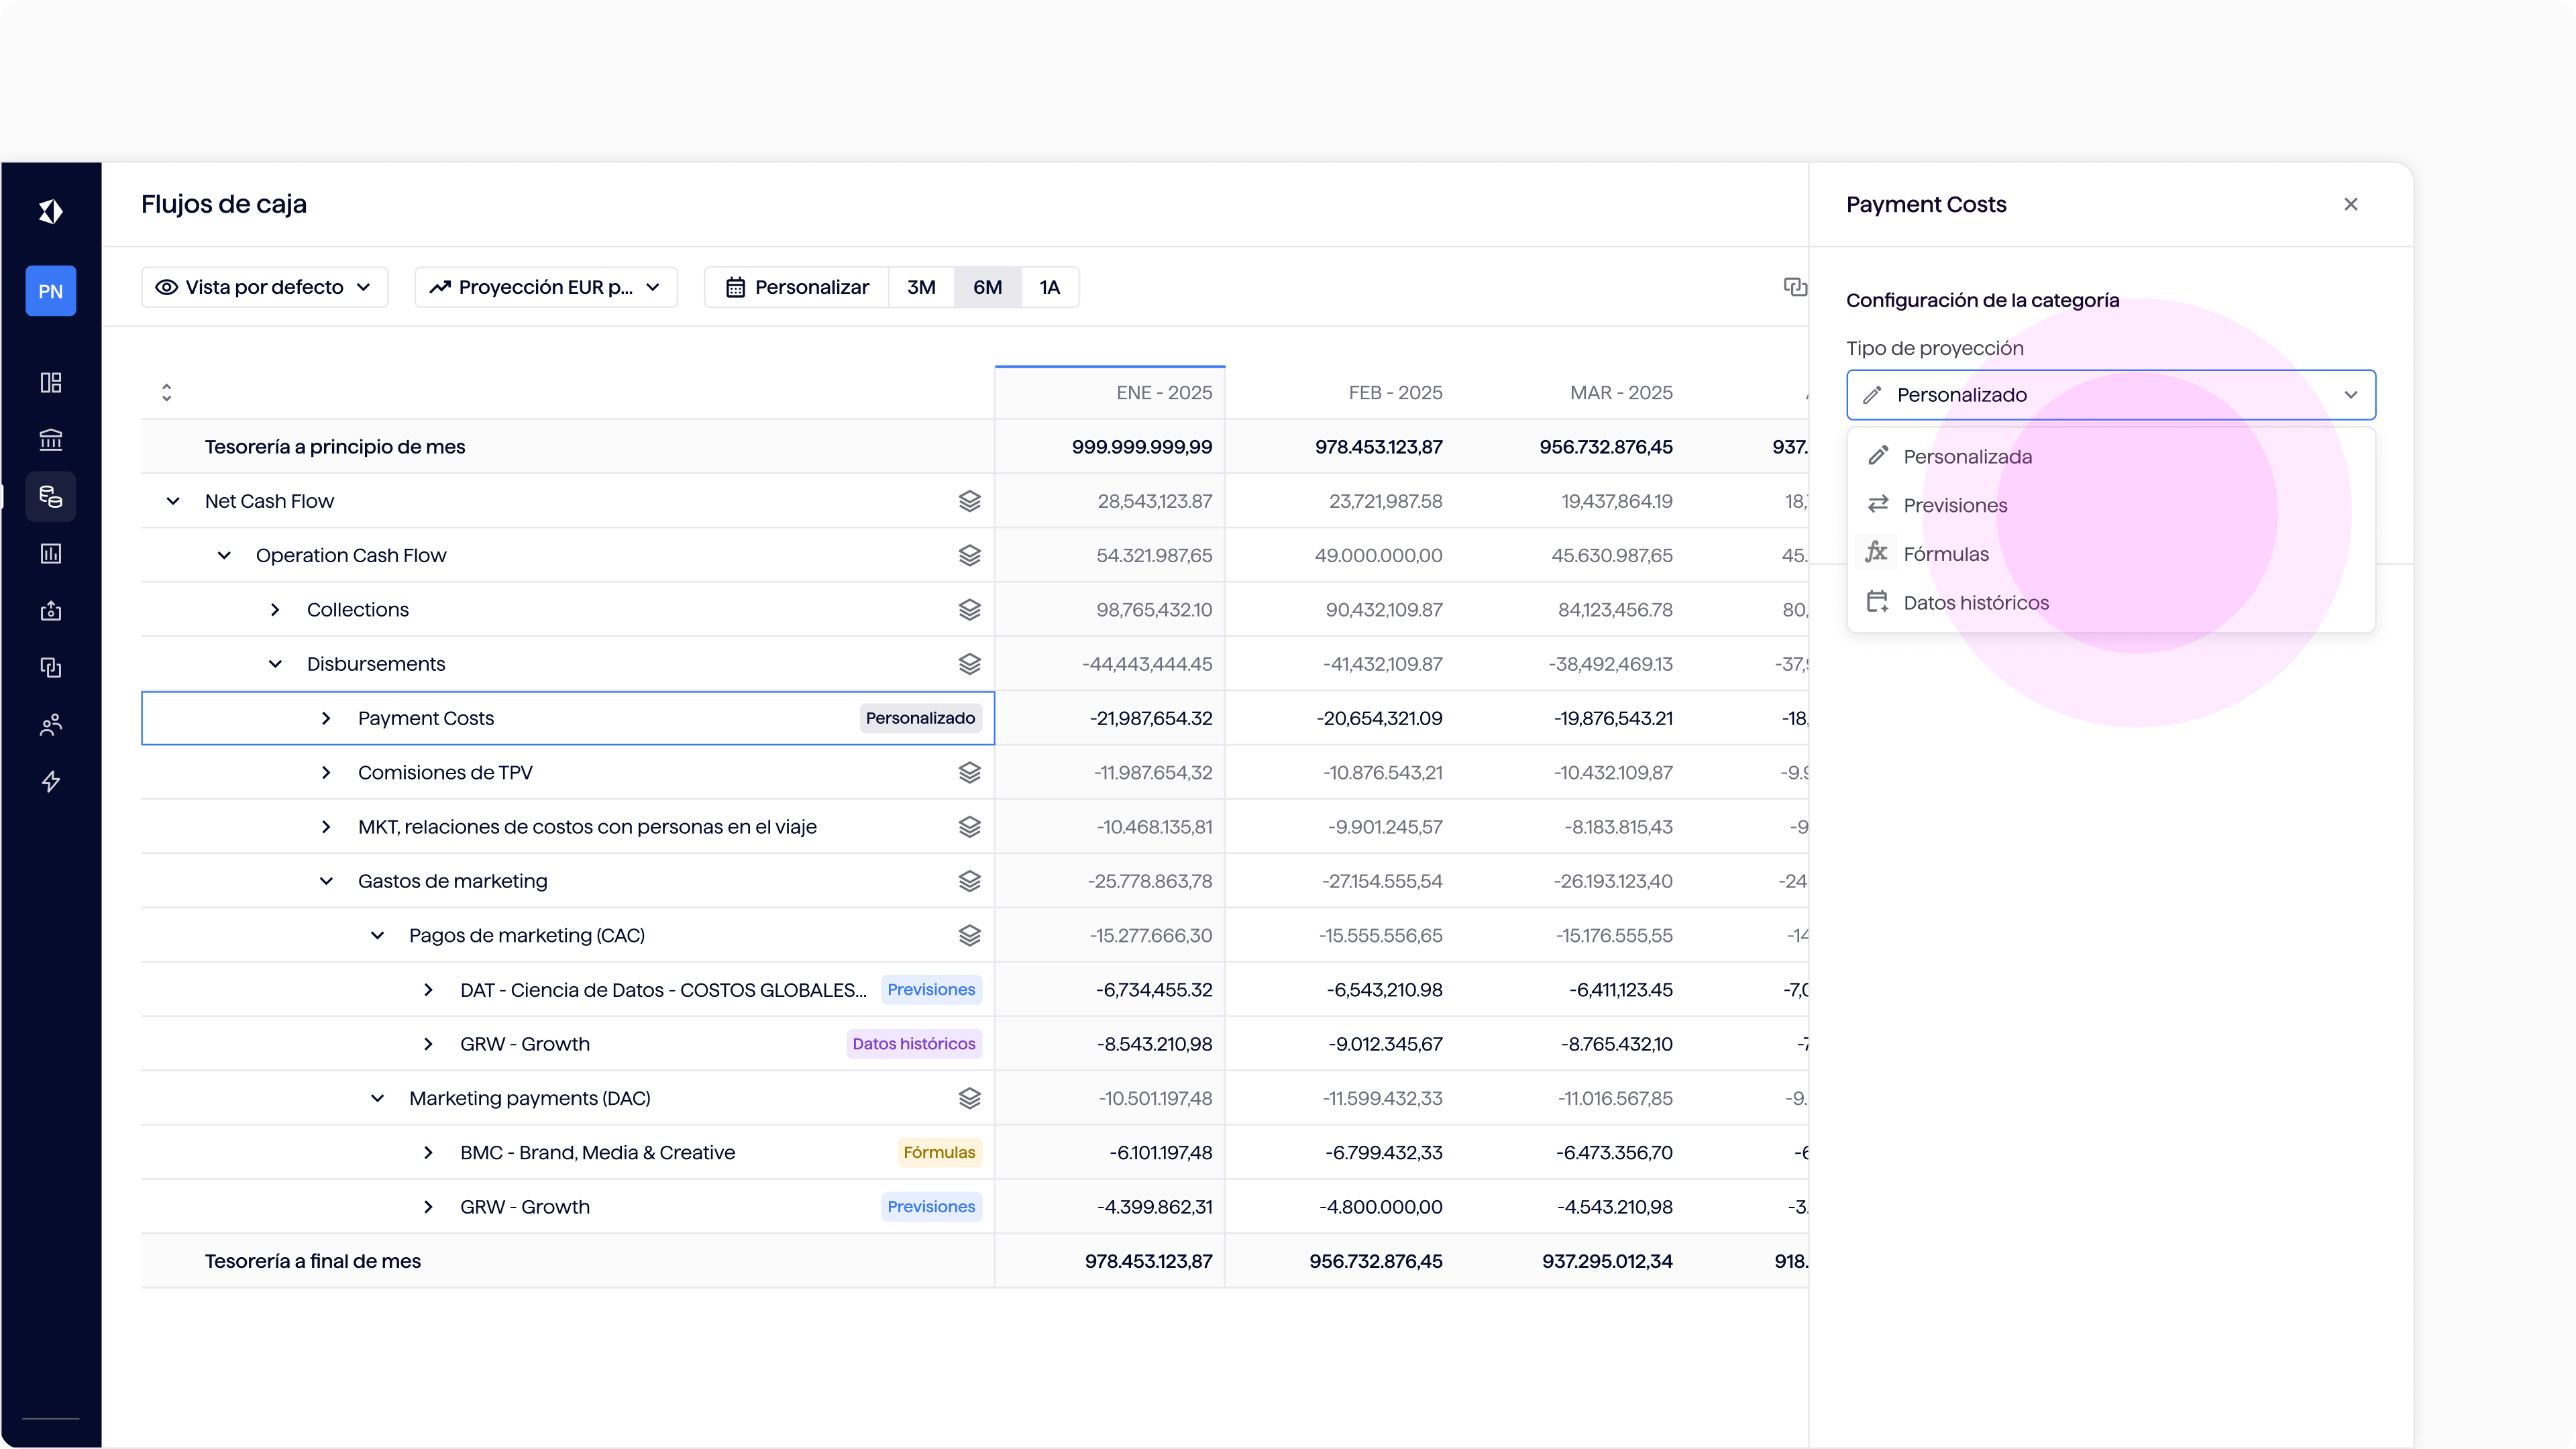Open the lightning automation sidebar icon

point(50,782)
